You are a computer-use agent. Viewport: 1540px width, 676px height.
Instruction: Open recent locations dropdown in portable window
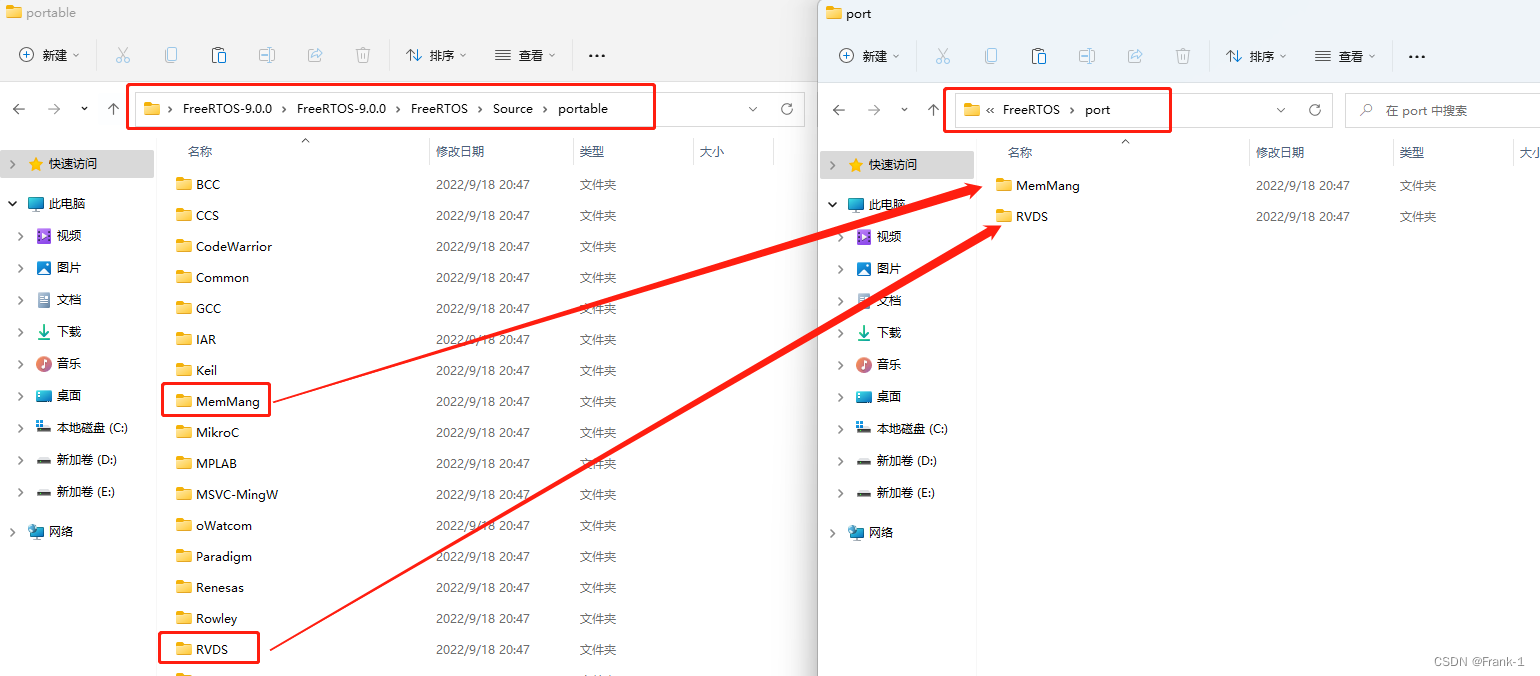[x=84, y=109]
